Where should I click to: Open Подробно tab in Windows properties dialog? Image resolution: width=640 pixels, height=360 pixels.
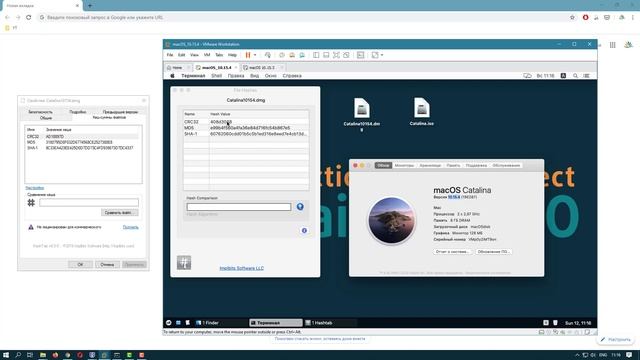[x=78, y=112]
